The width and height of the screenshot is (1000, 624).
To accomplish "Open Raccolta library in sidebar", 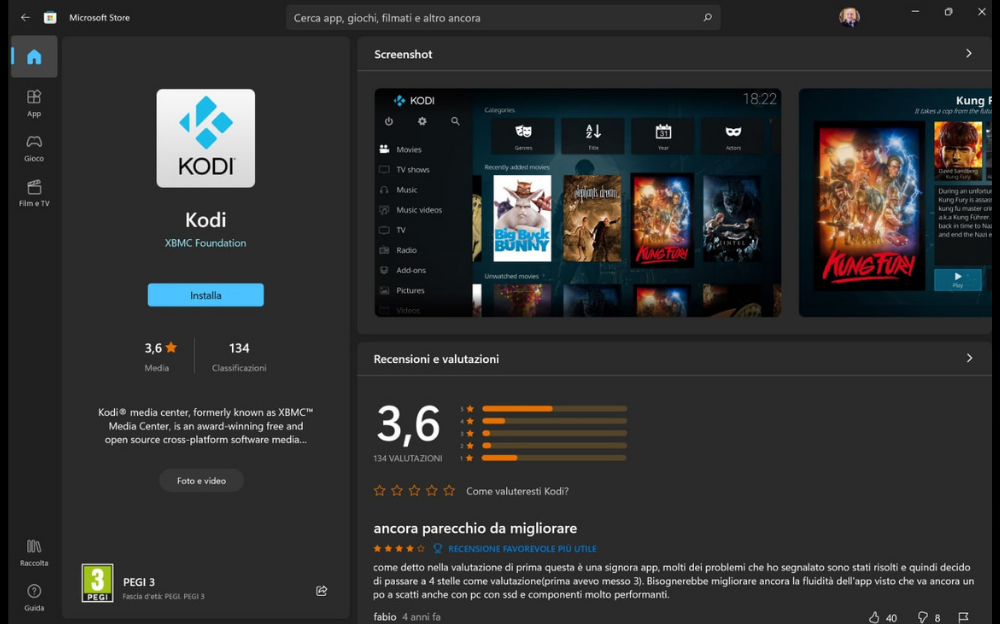I will [34, 553].
